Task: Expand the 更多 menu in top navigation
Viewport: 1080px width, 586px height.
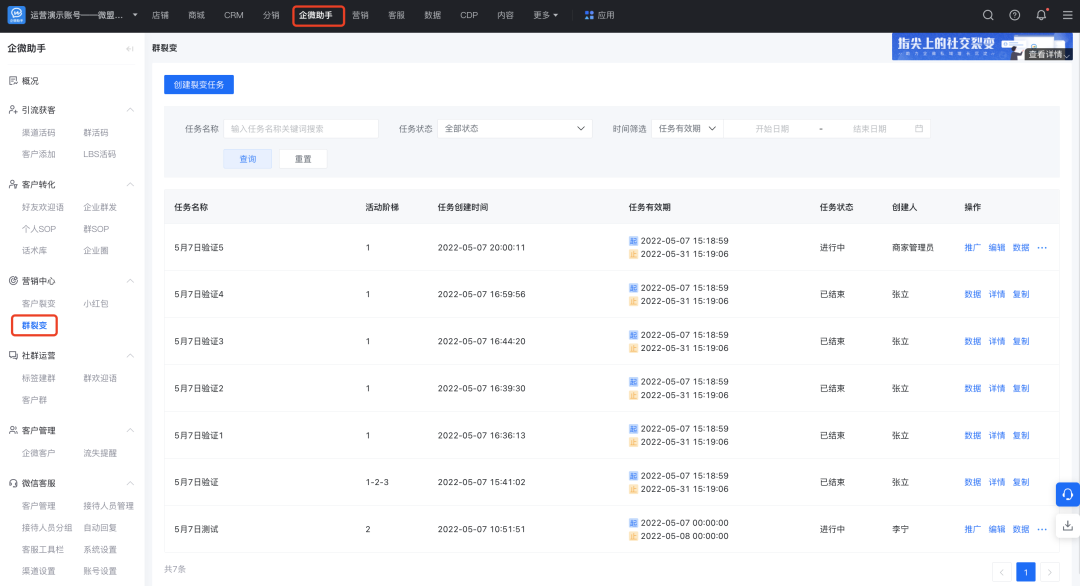Action: pyautogui.click(x=546, y=15)
